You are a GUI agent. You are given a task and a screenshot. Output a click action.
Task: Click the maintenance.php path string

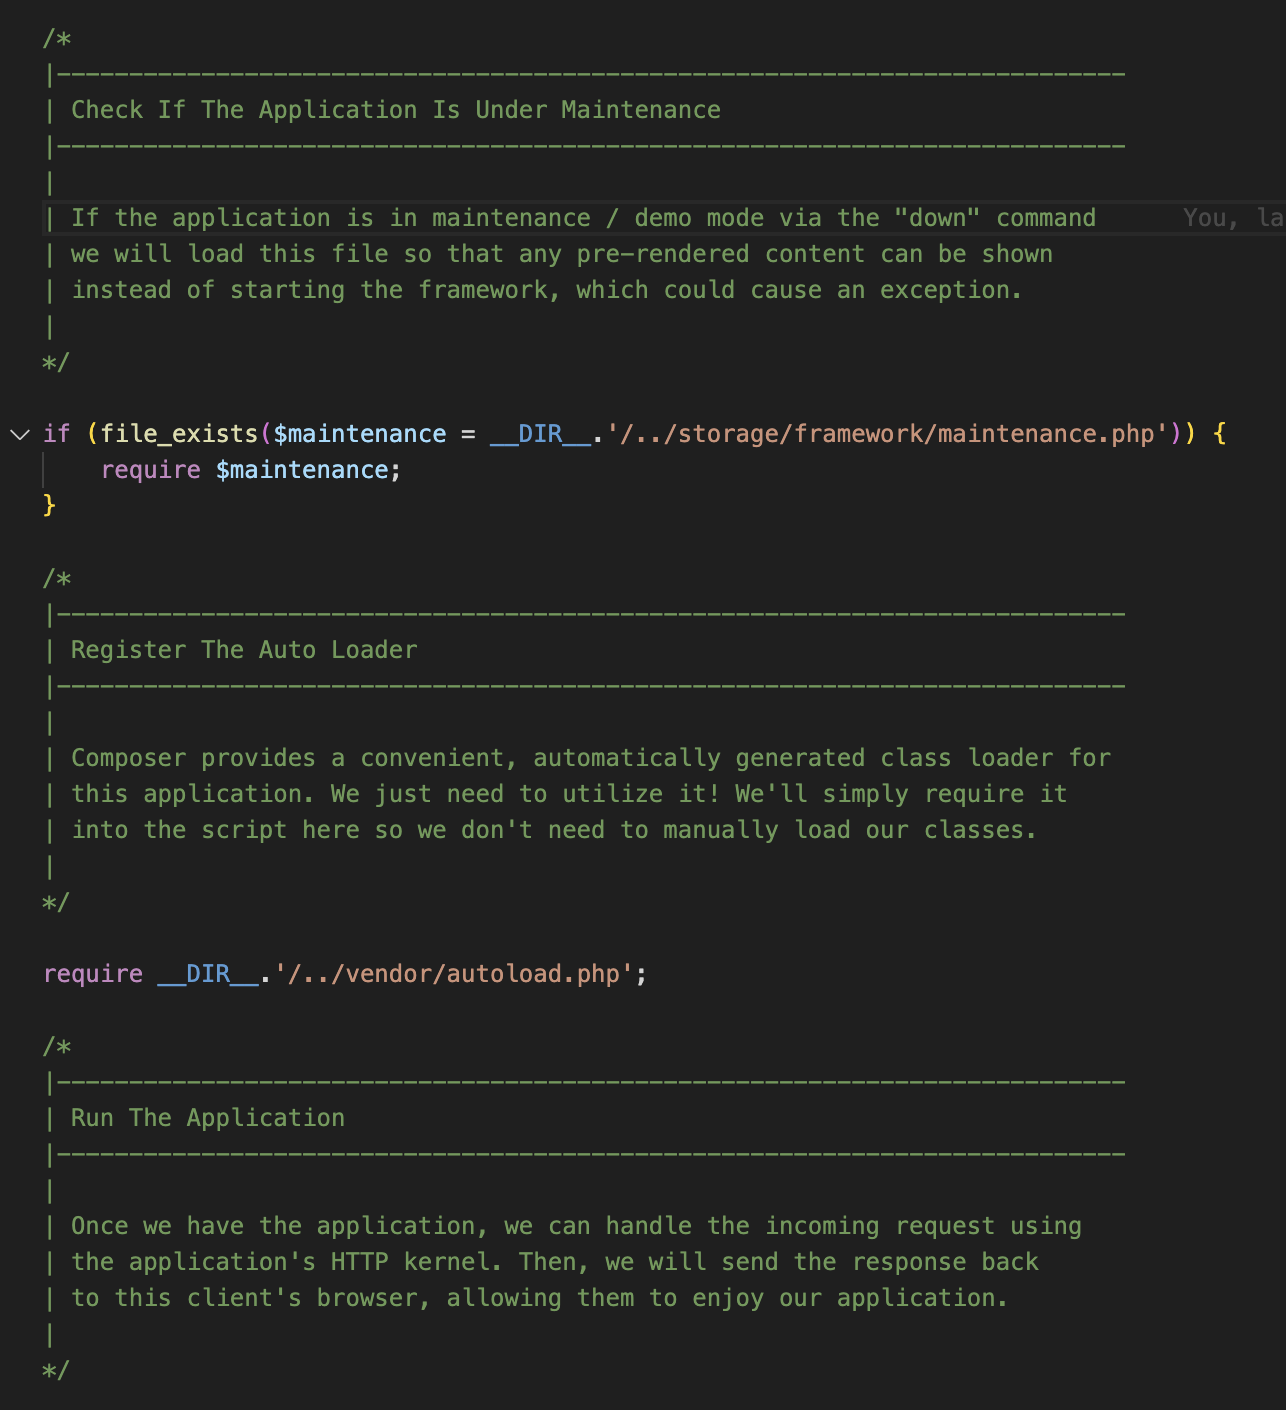[887, 434]
